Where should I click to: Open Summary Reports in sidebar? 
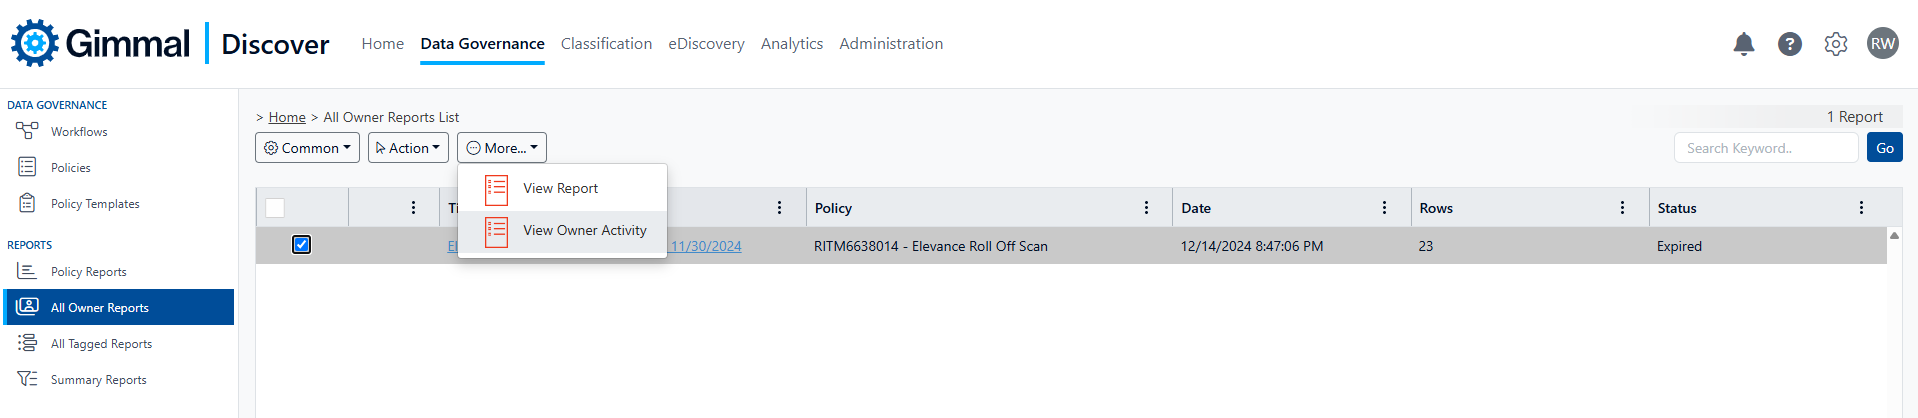98,380
